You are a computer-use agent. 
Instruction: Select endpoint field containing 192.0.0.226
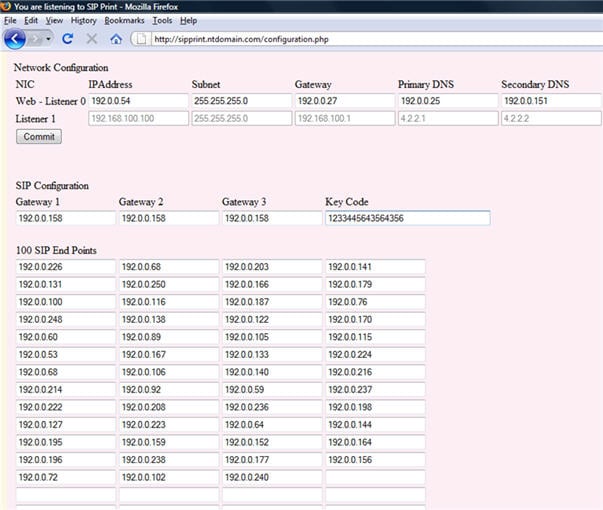66,267
